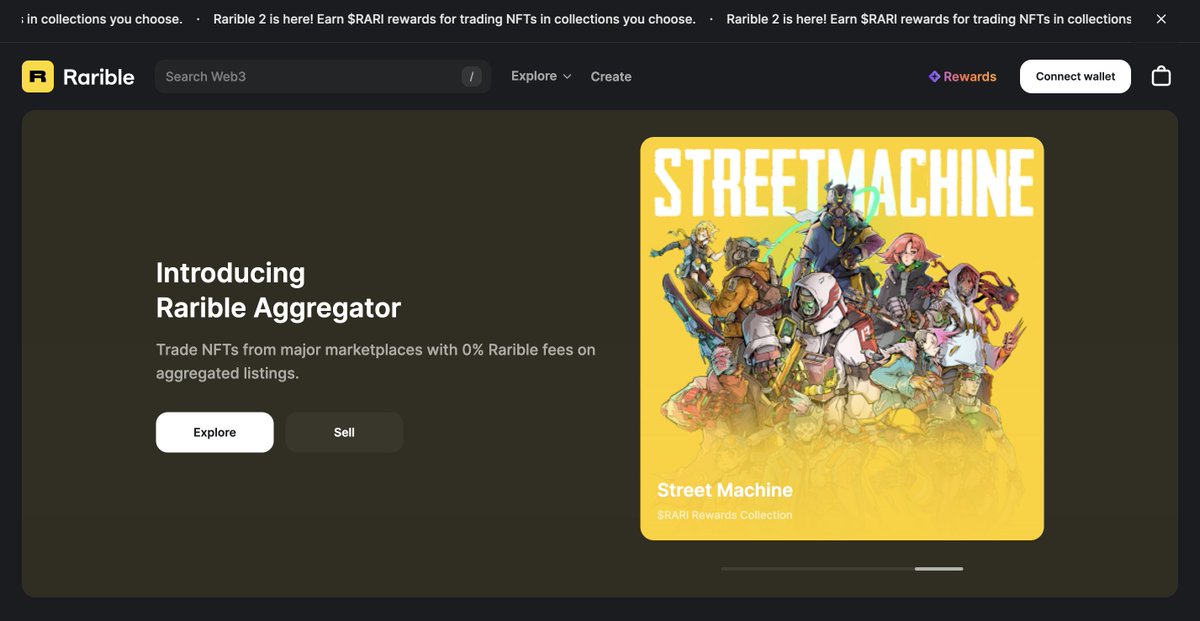Click the white Explore button
The width and height of the screenshot is (1200, 621).
click(x=215, y=432)
